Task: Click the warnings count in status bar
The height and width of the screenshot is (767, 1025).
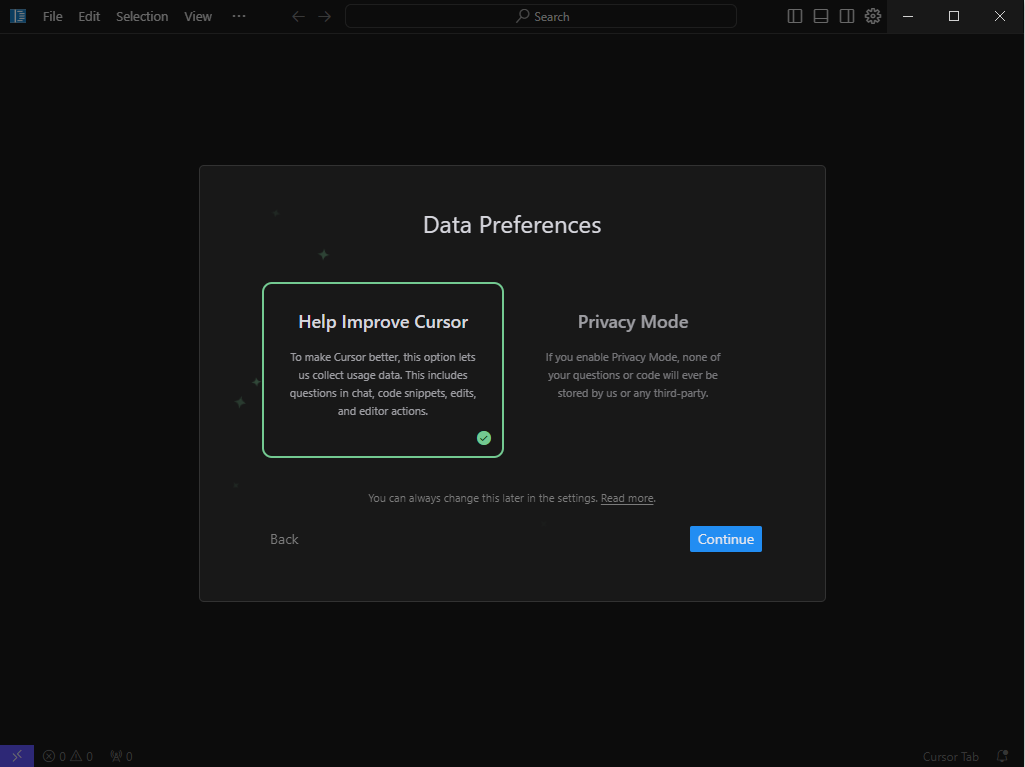Action: pyautogui.click(x=82, y=757)
